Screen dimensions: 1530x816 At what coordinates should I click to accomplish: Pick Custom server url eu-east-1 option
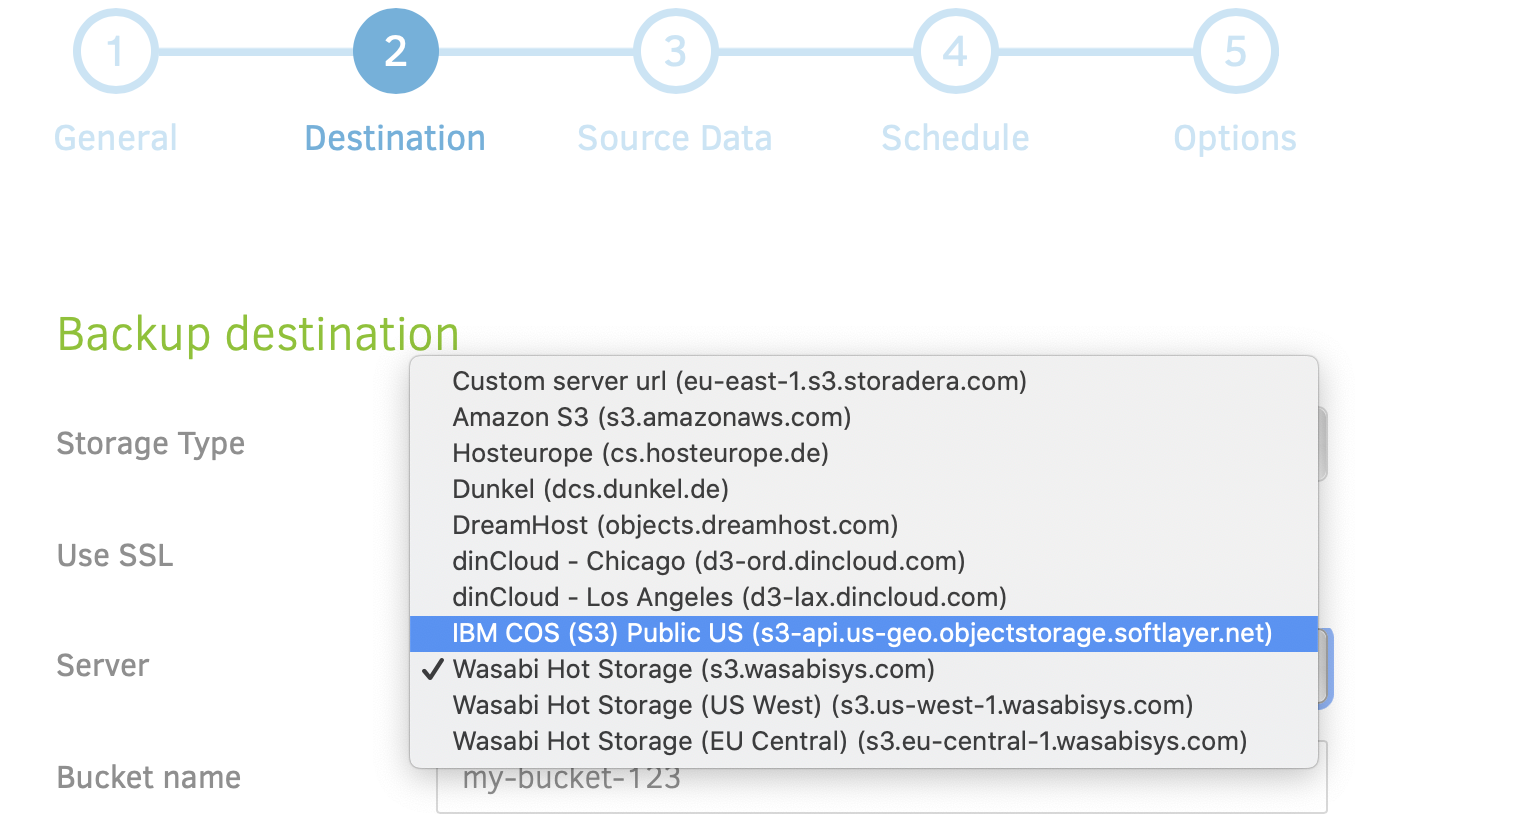click(740, 381)
